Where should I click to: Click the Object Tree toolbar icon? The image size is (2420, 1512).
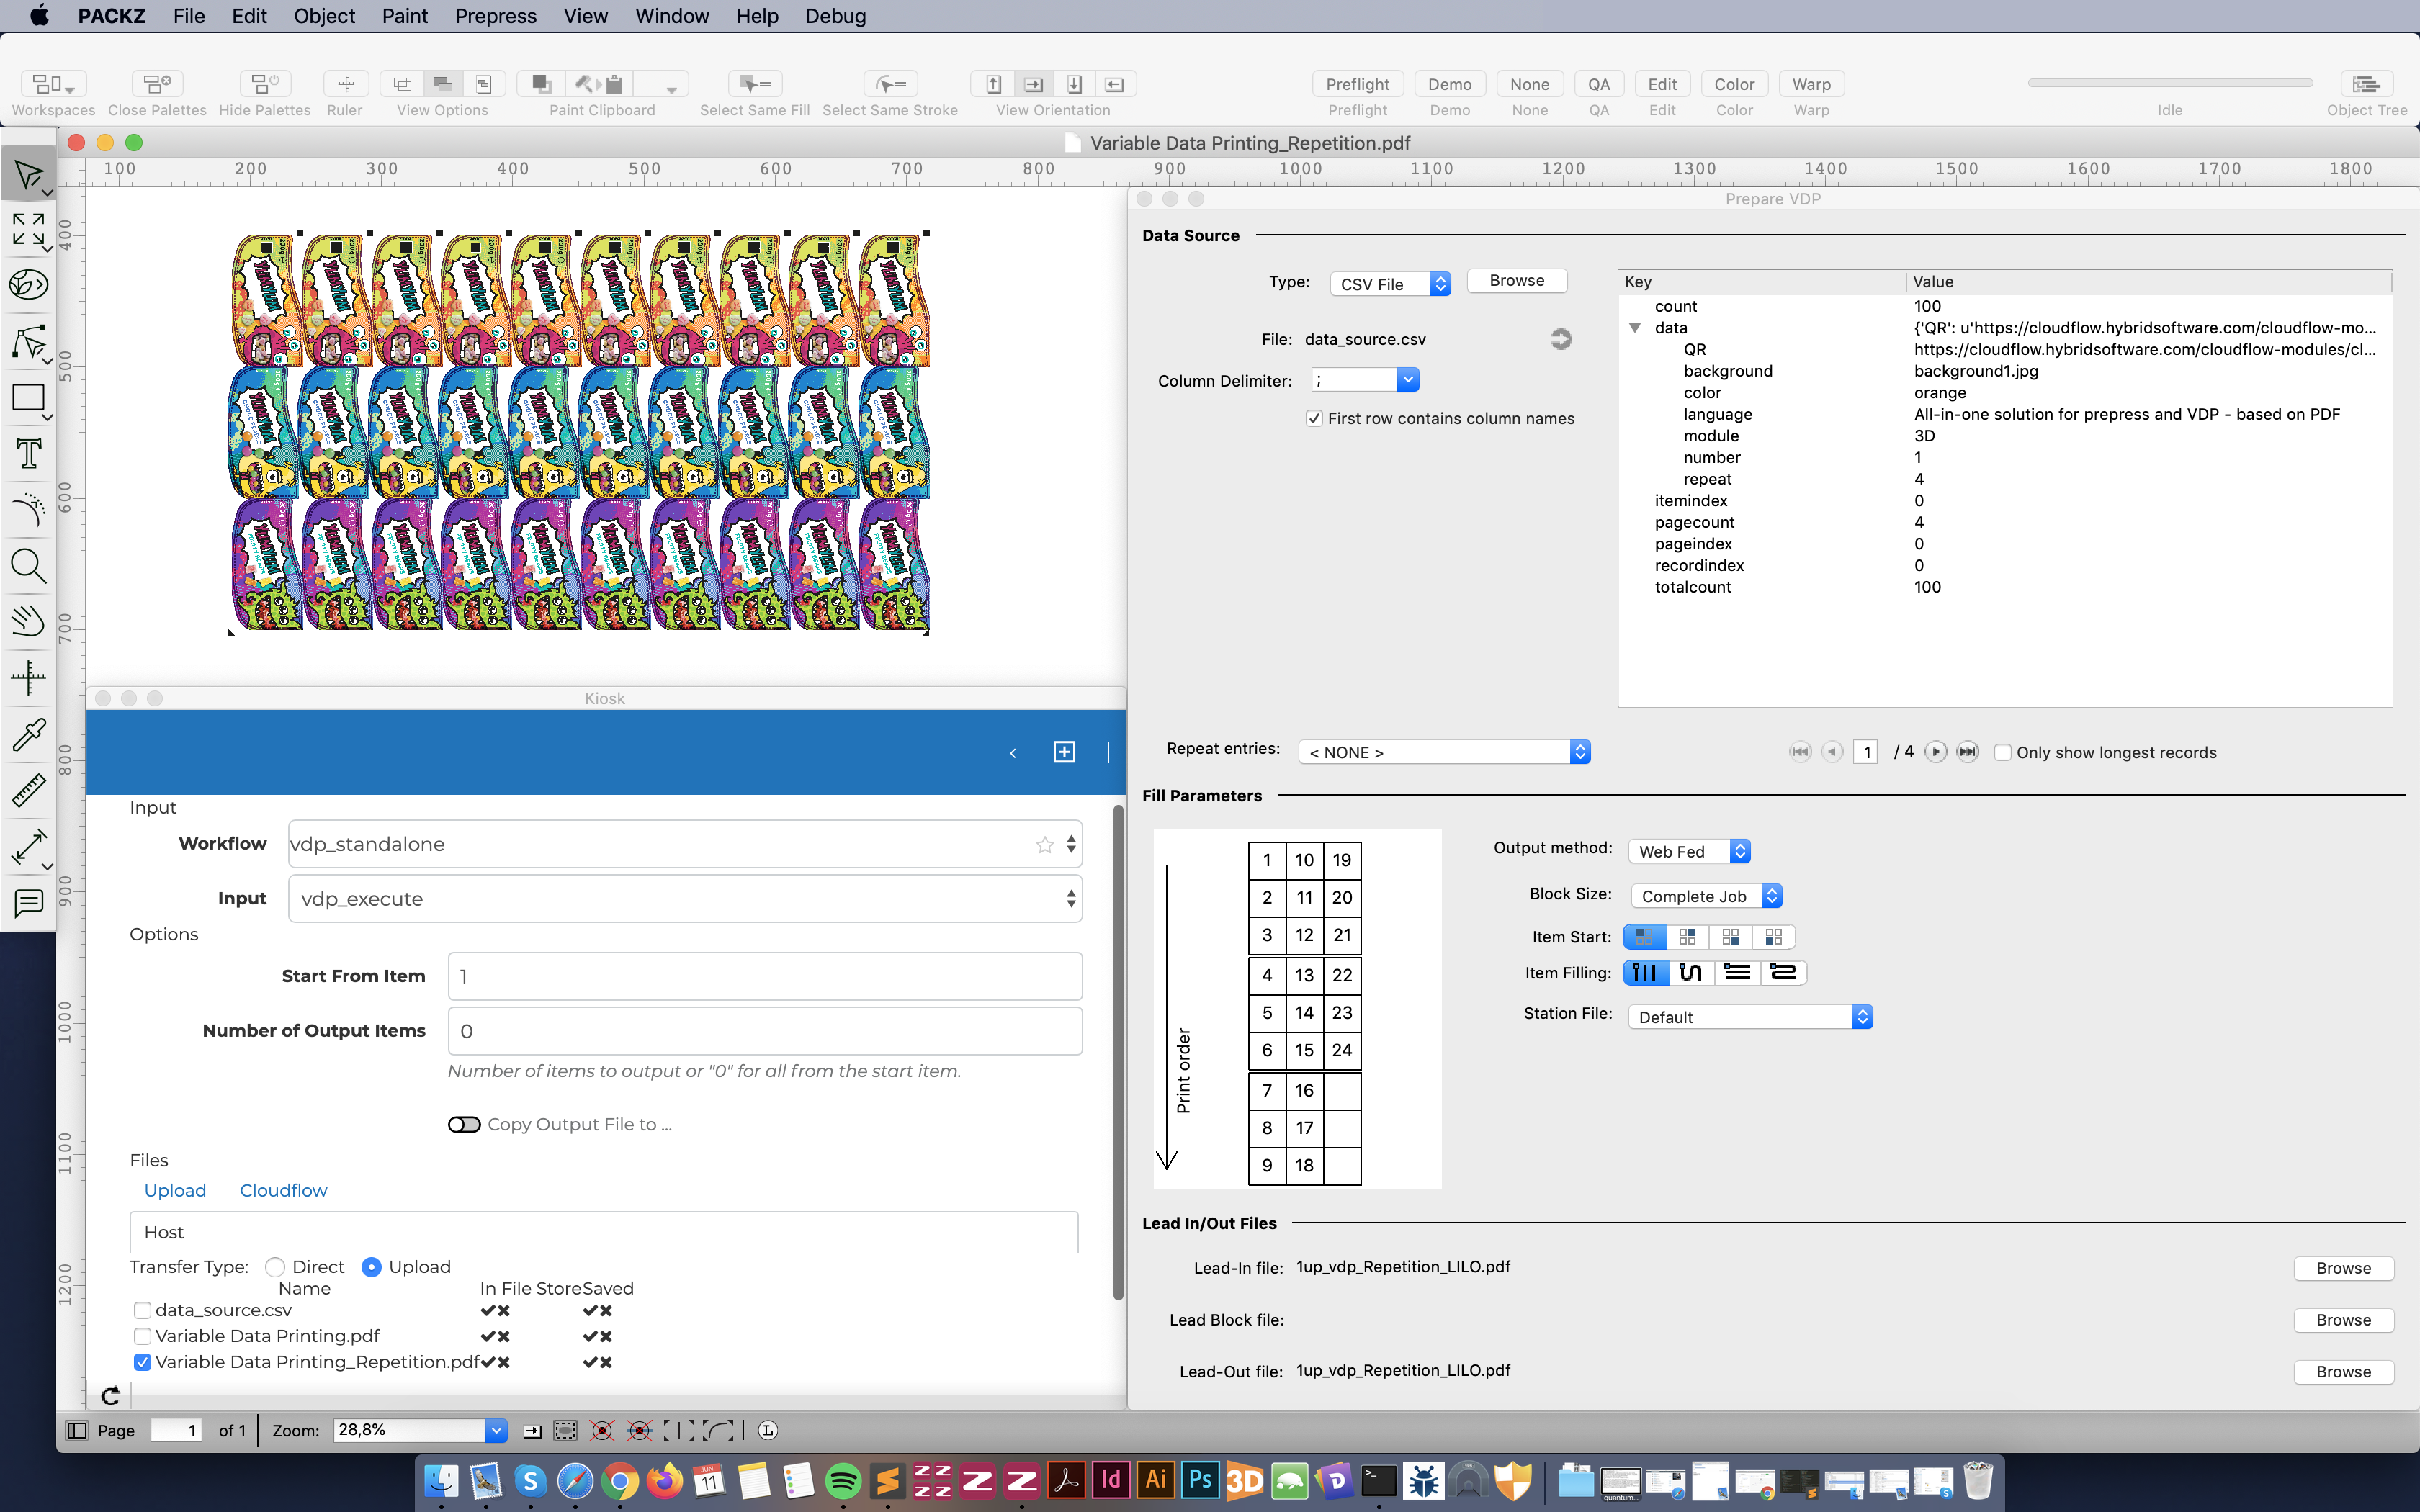coord(2366,84)
